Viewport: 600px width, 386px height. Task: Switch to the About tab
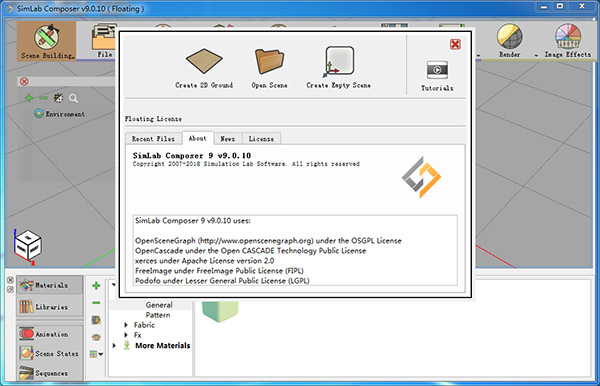click(x=197, y=138)
